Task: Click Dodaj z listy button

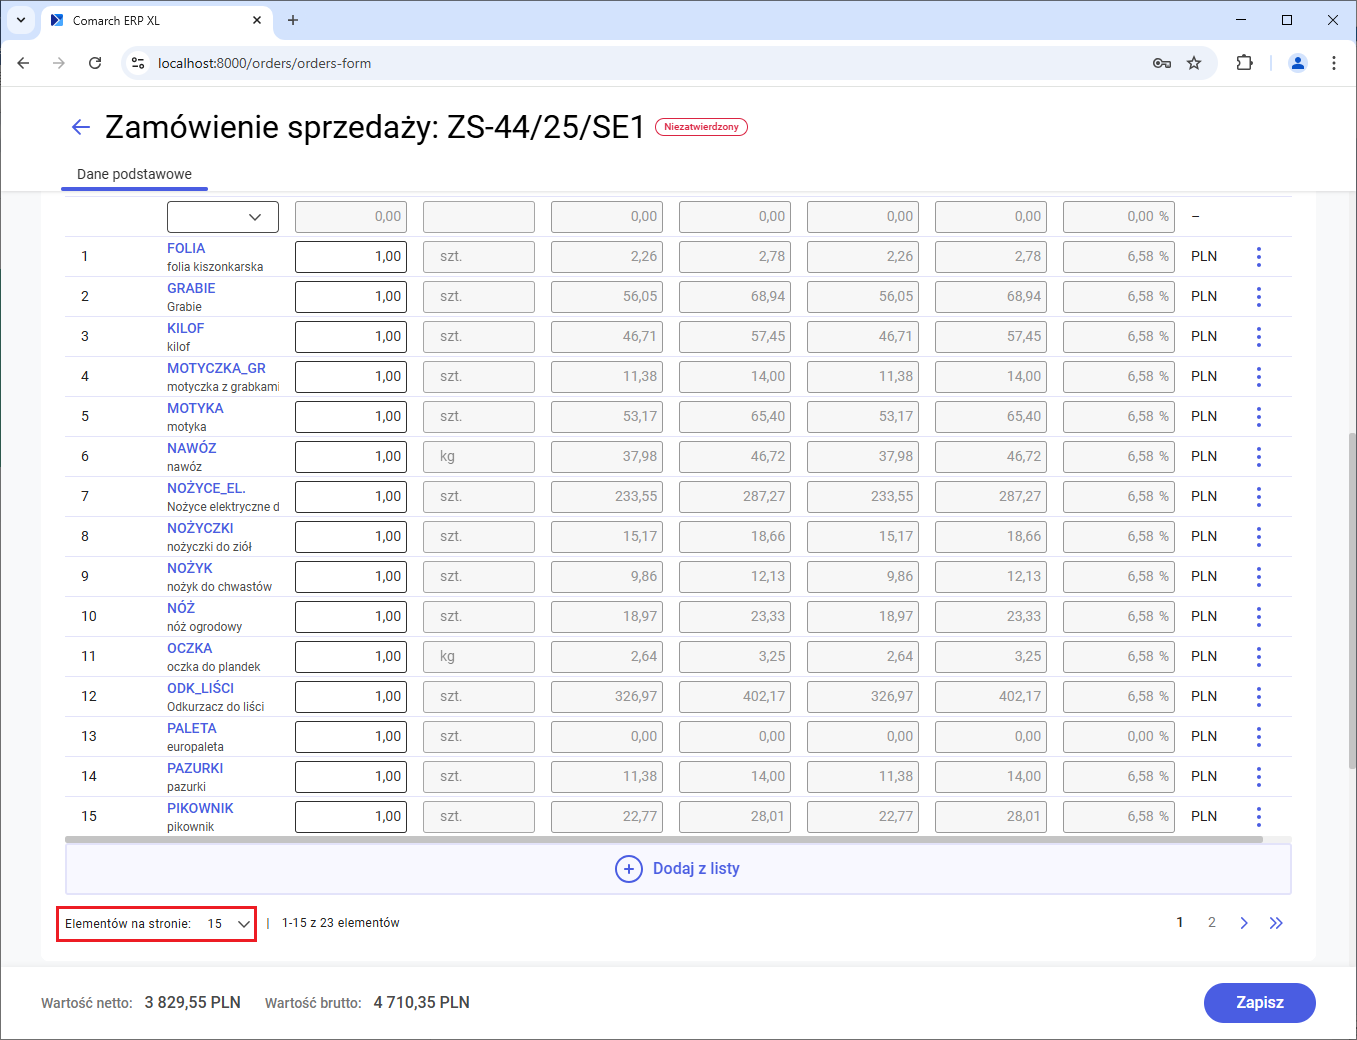Action: (678, 869)
